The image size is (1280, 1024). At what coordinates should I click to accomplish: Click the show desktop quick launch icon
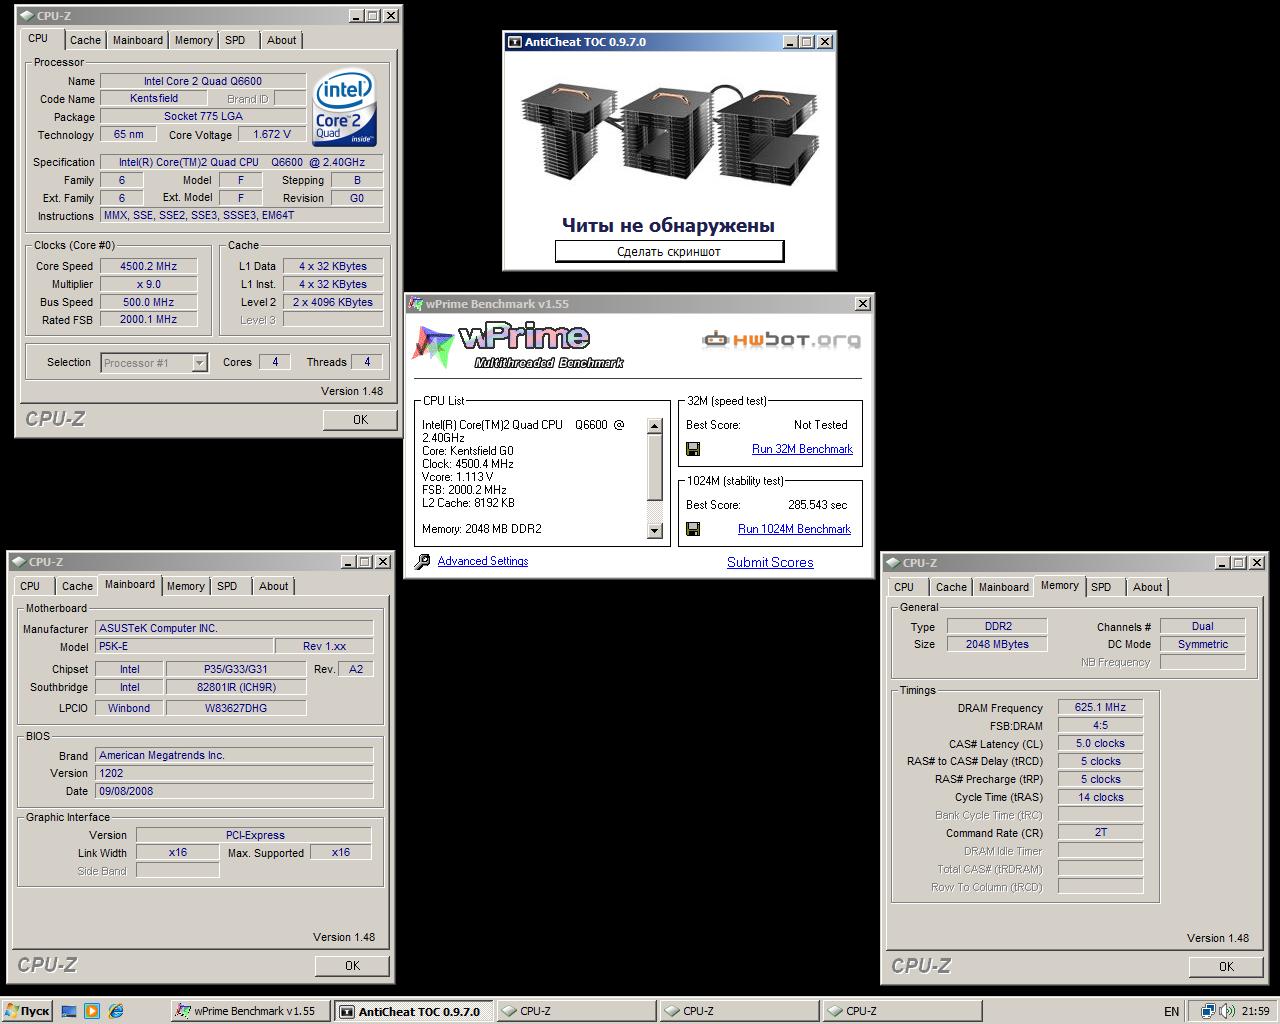pyautogui.click(x=69, y=1011)
